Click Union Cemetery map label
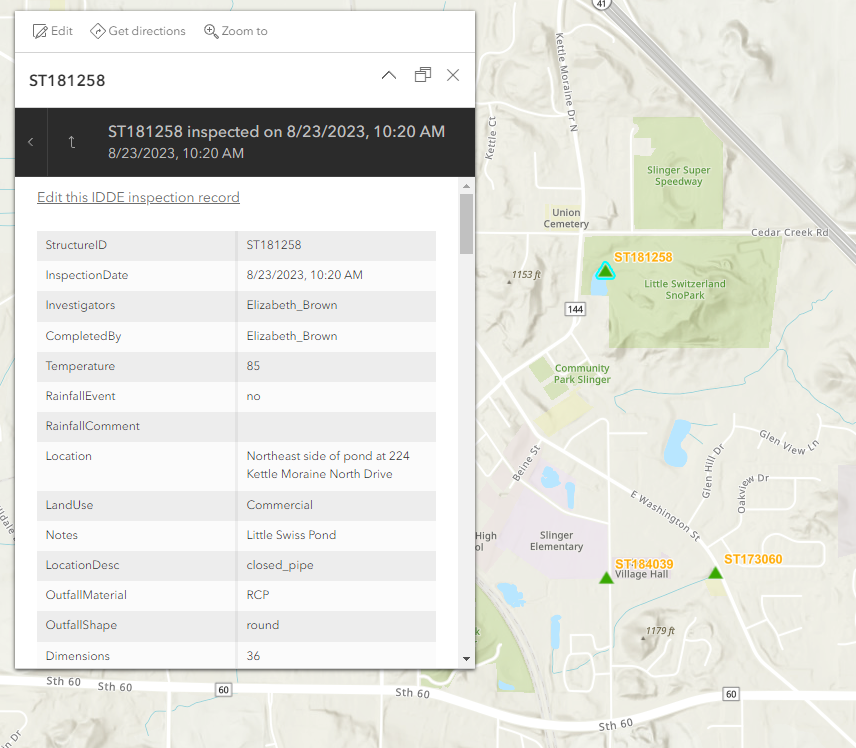The height and width of the screenshot is (748, 856). pyautogui.click(x=566, y=218)
